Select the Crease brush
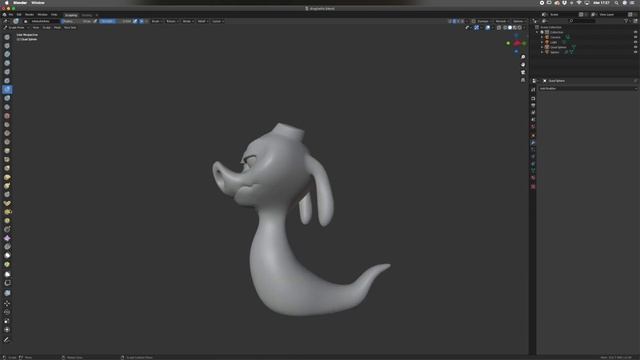 (7, 107)
